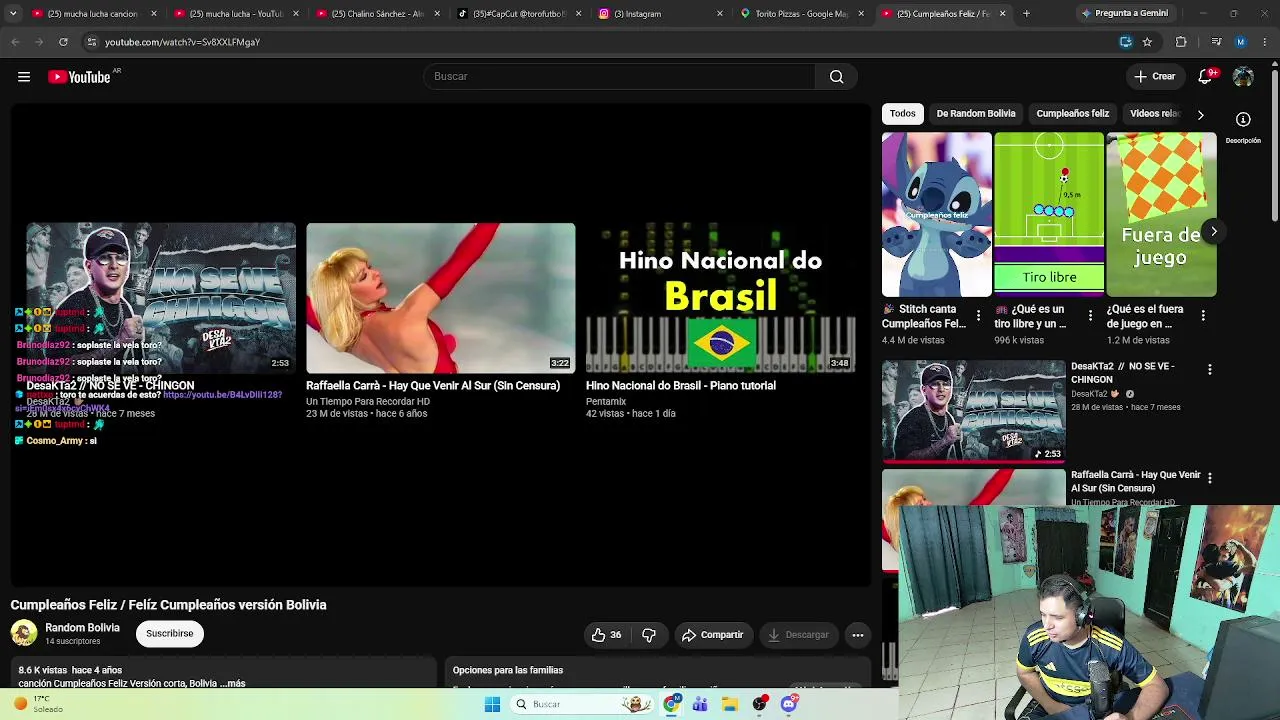Image resolution: width=1280 pixels, height=720 pixels.
Task: Open Discord from the taskbar
Action: point(789,705)
